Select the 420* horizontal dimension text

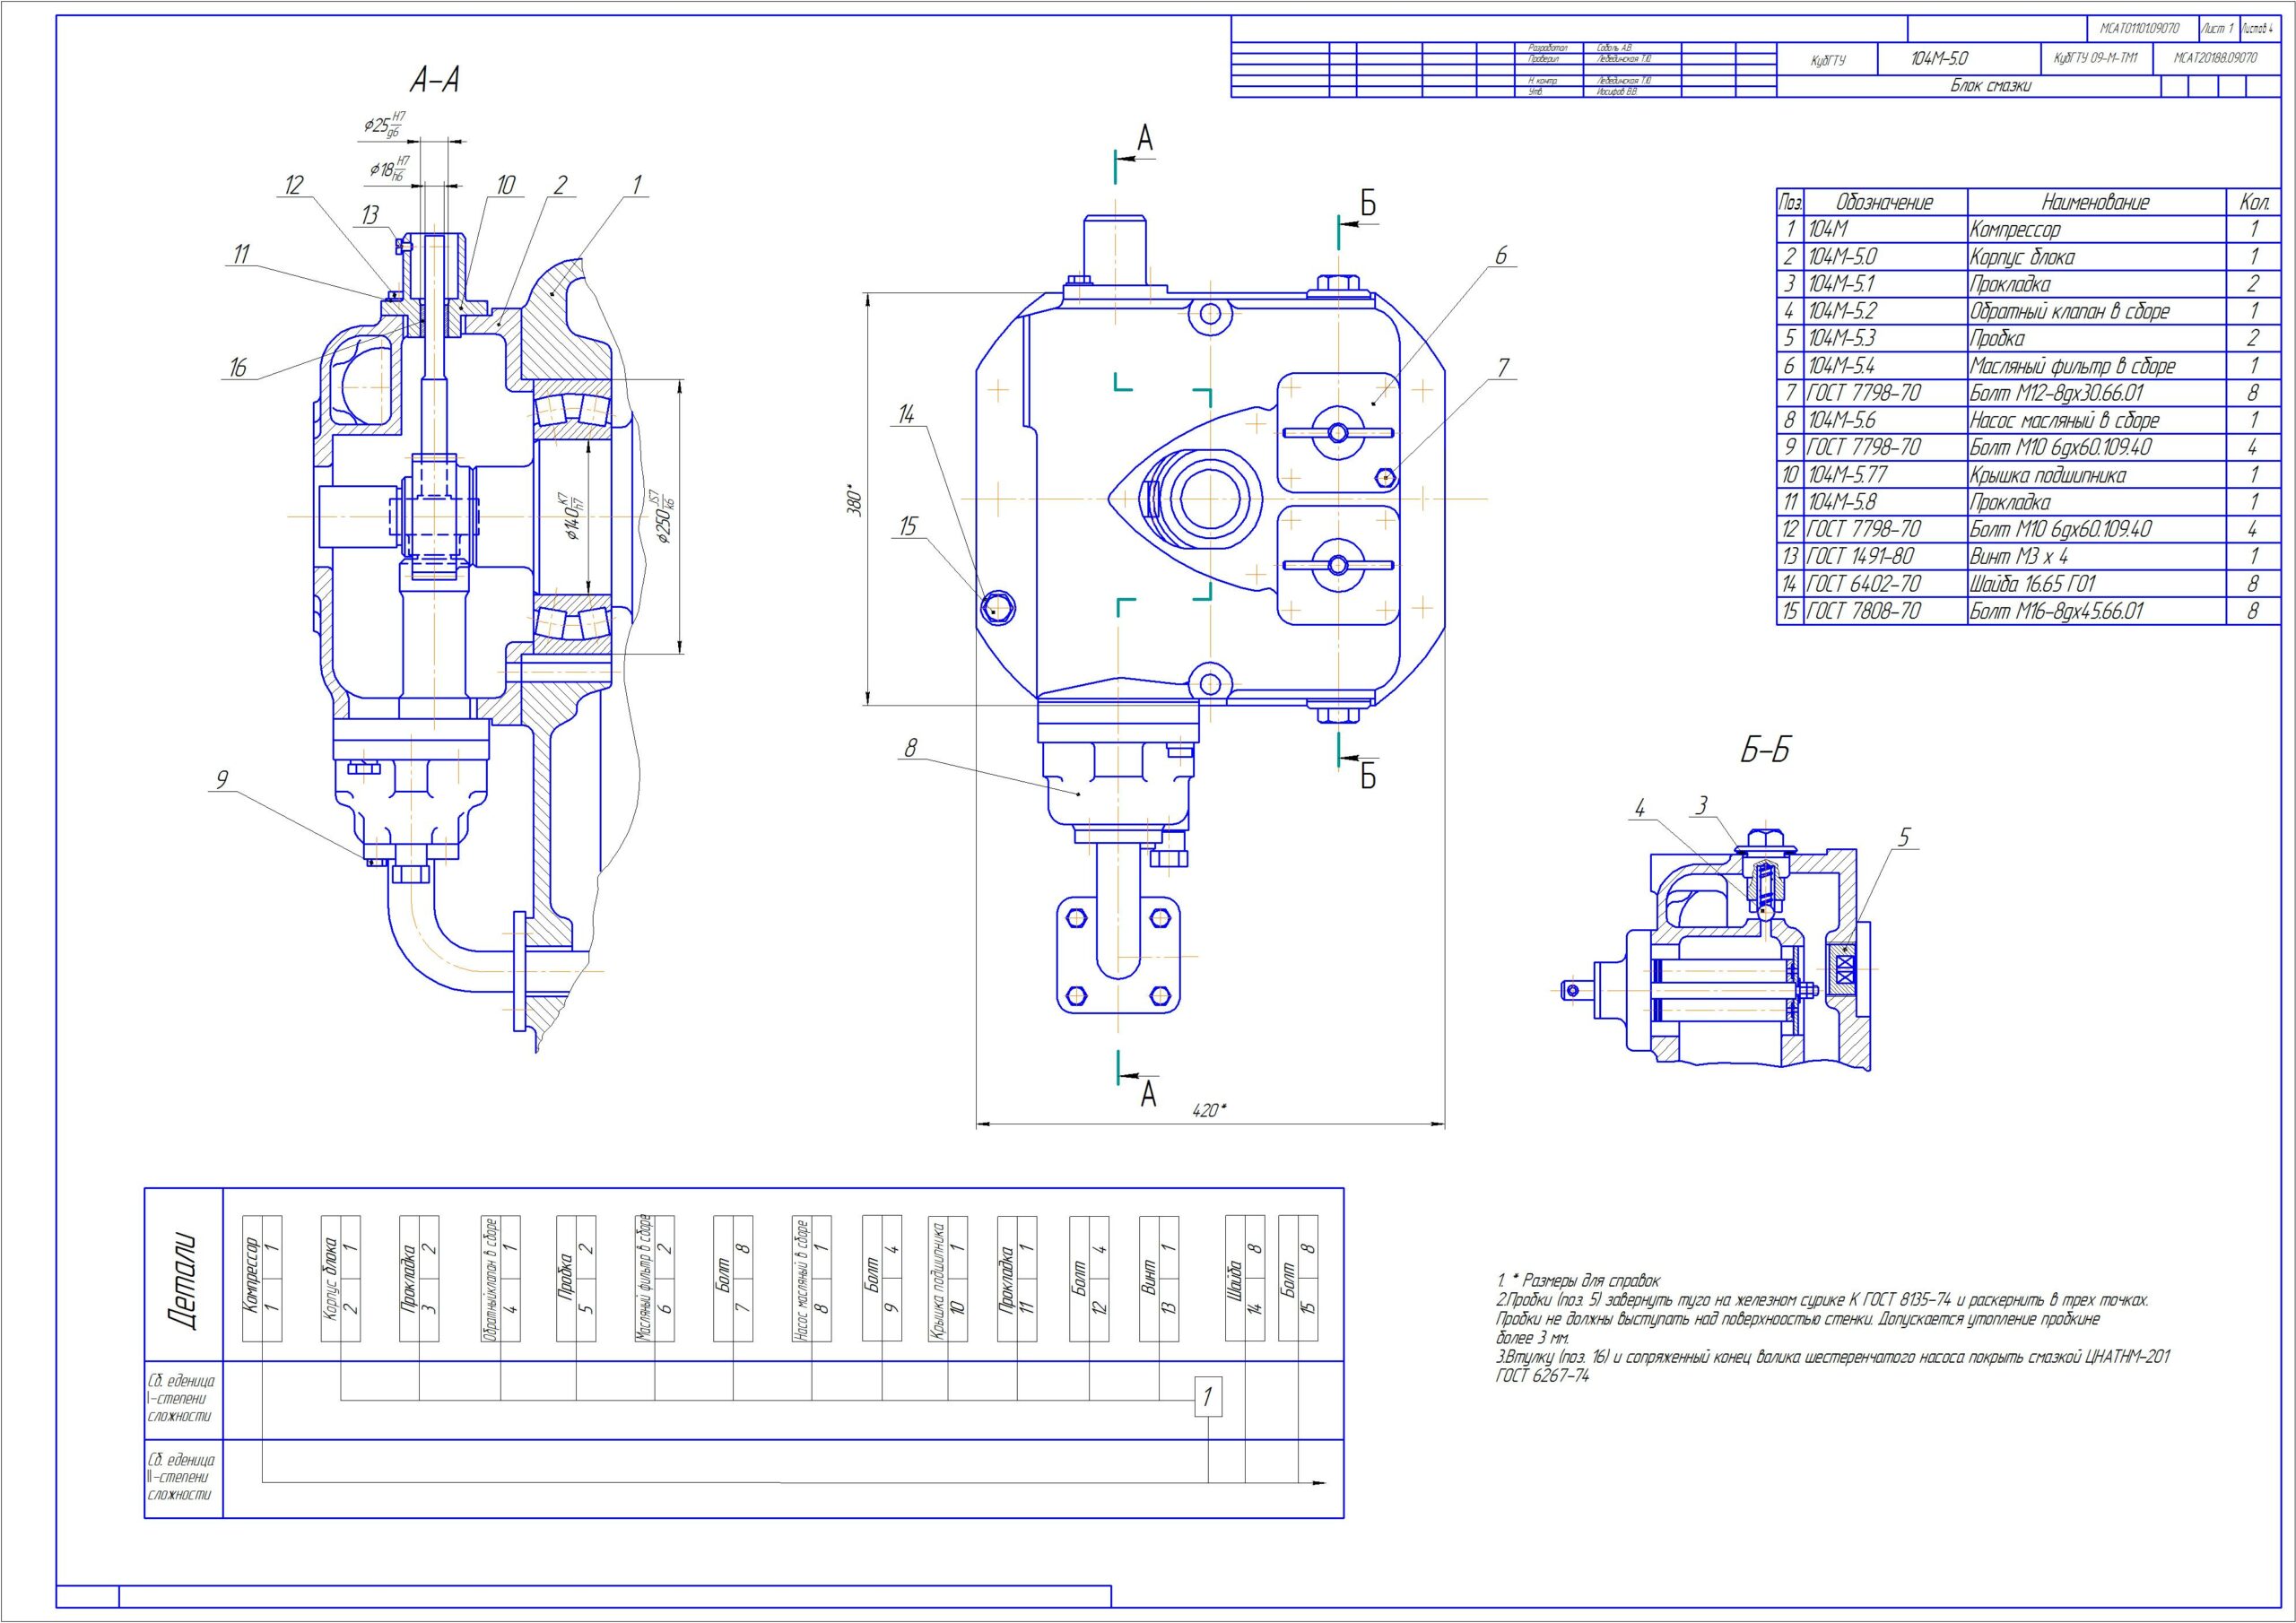1209,1110
